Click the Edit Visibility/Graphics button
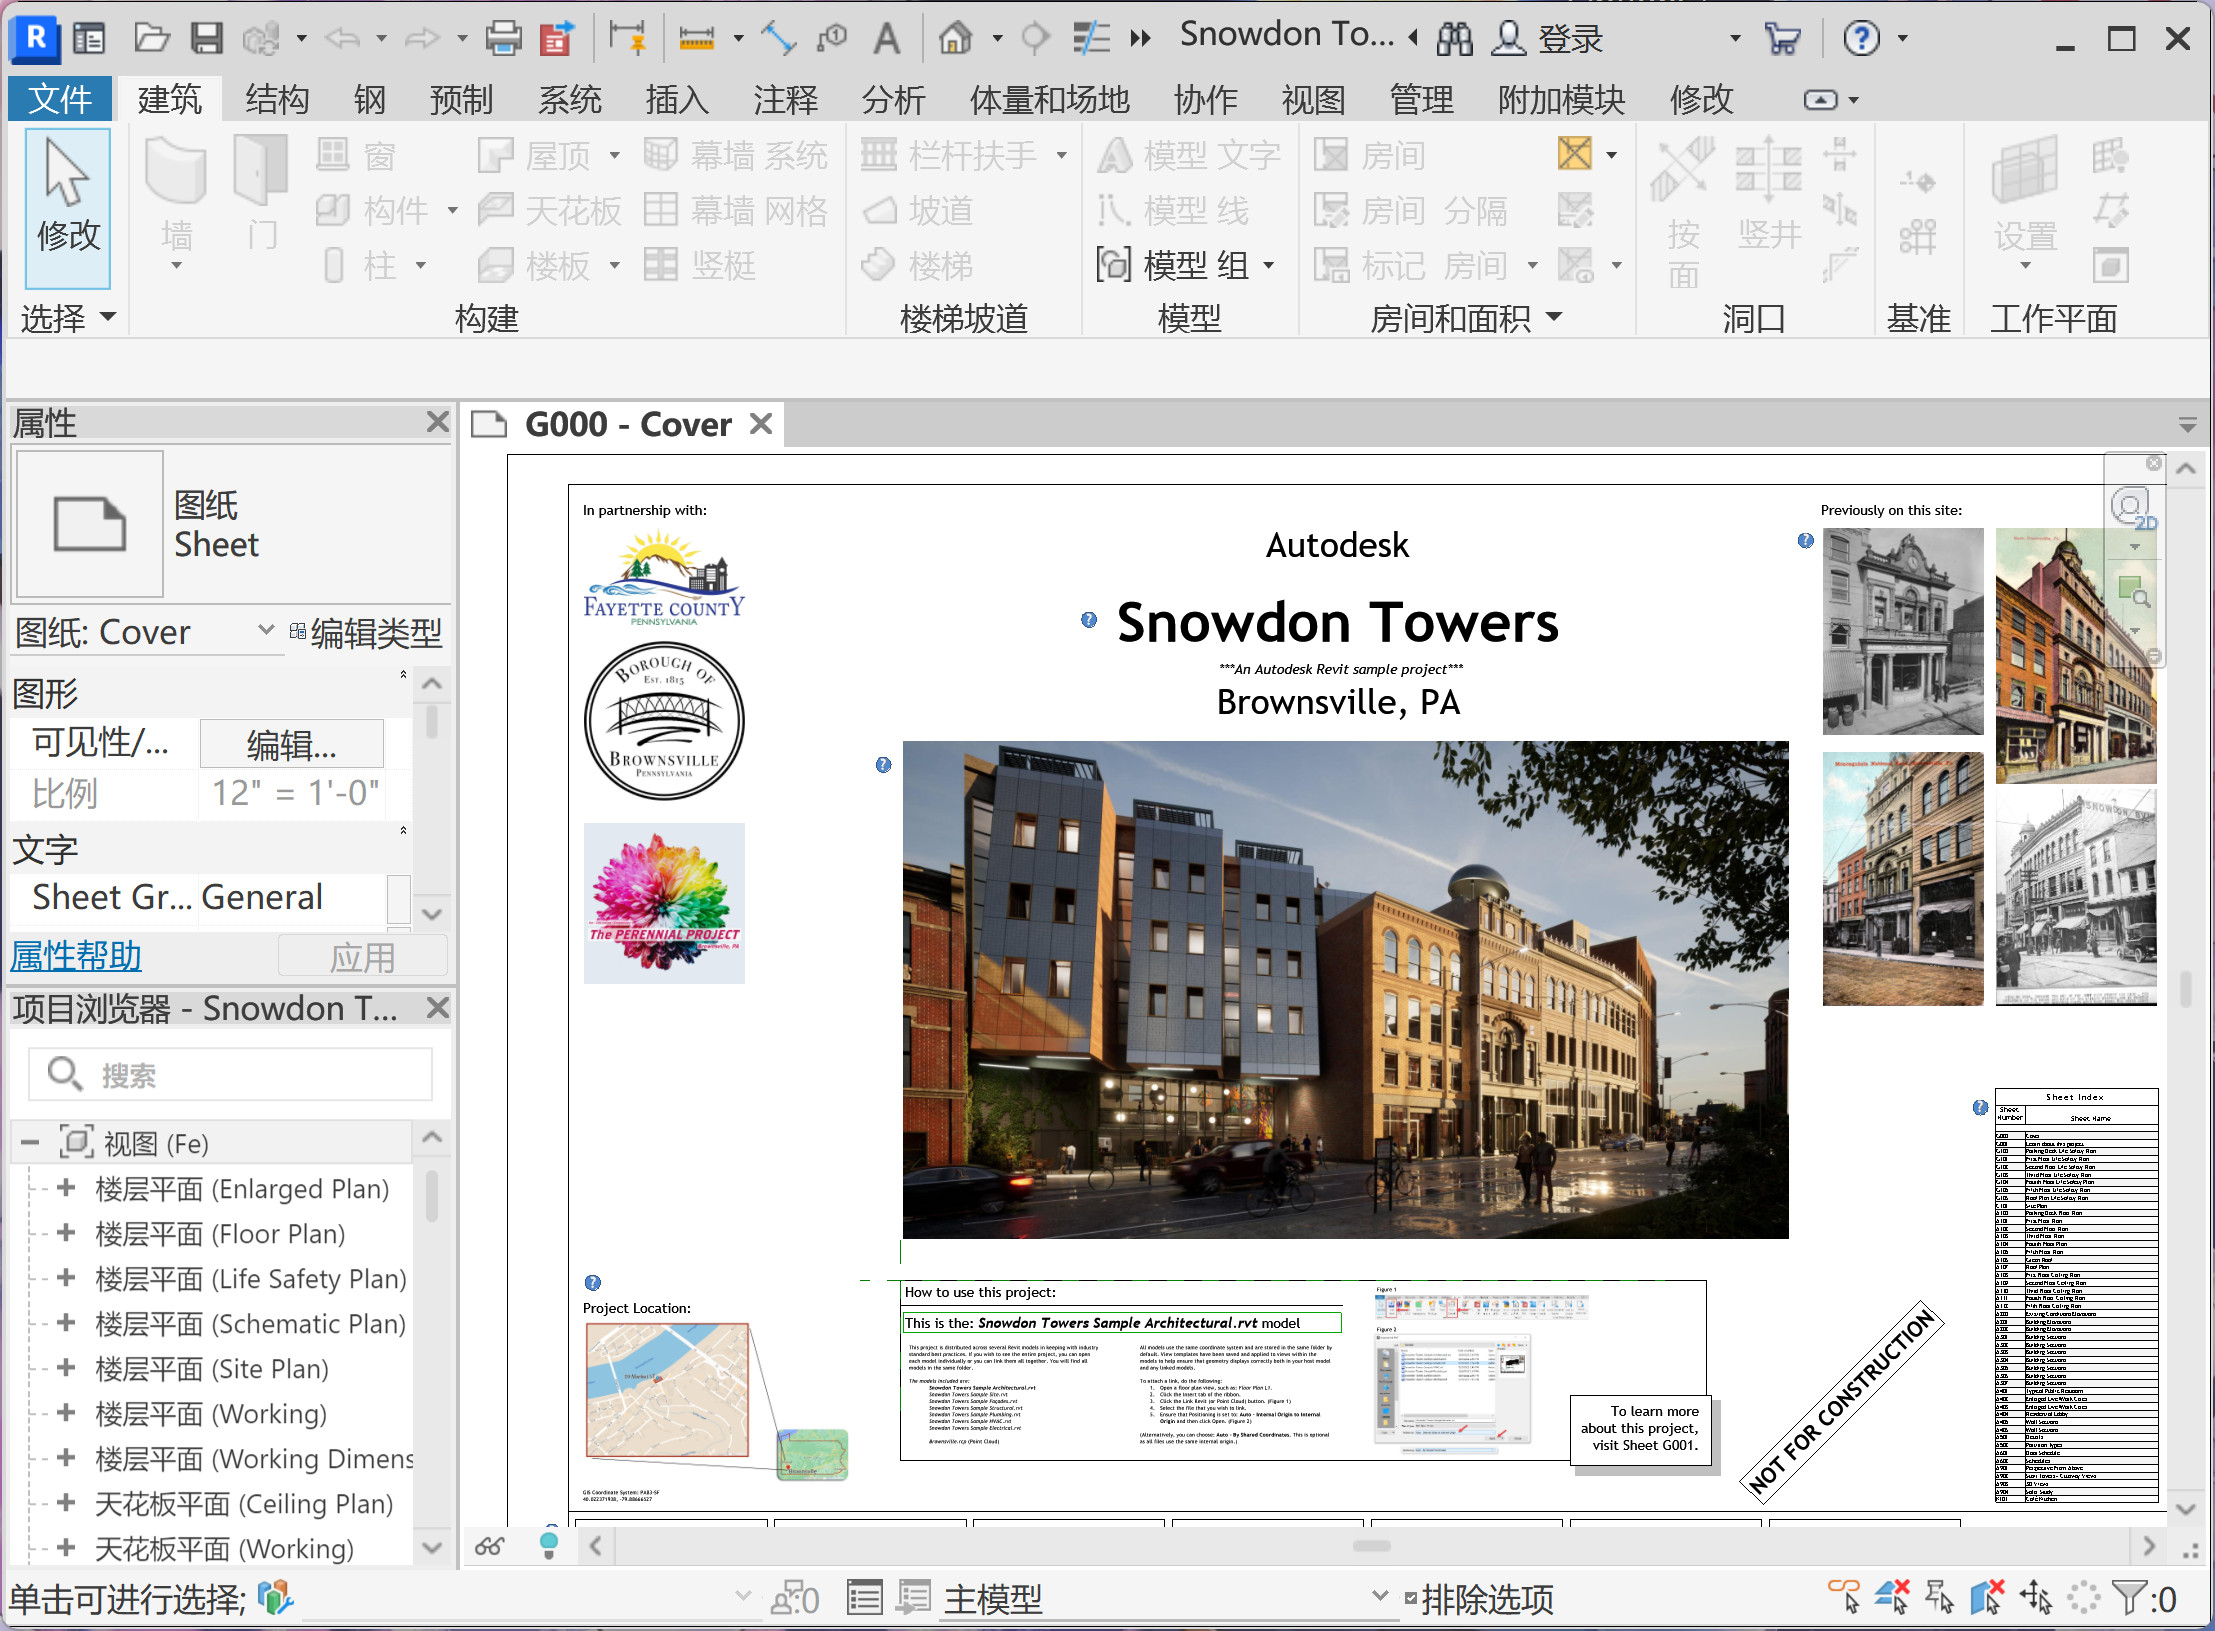The height and width of the screenshot is (1631, 2215). (291, 744)
